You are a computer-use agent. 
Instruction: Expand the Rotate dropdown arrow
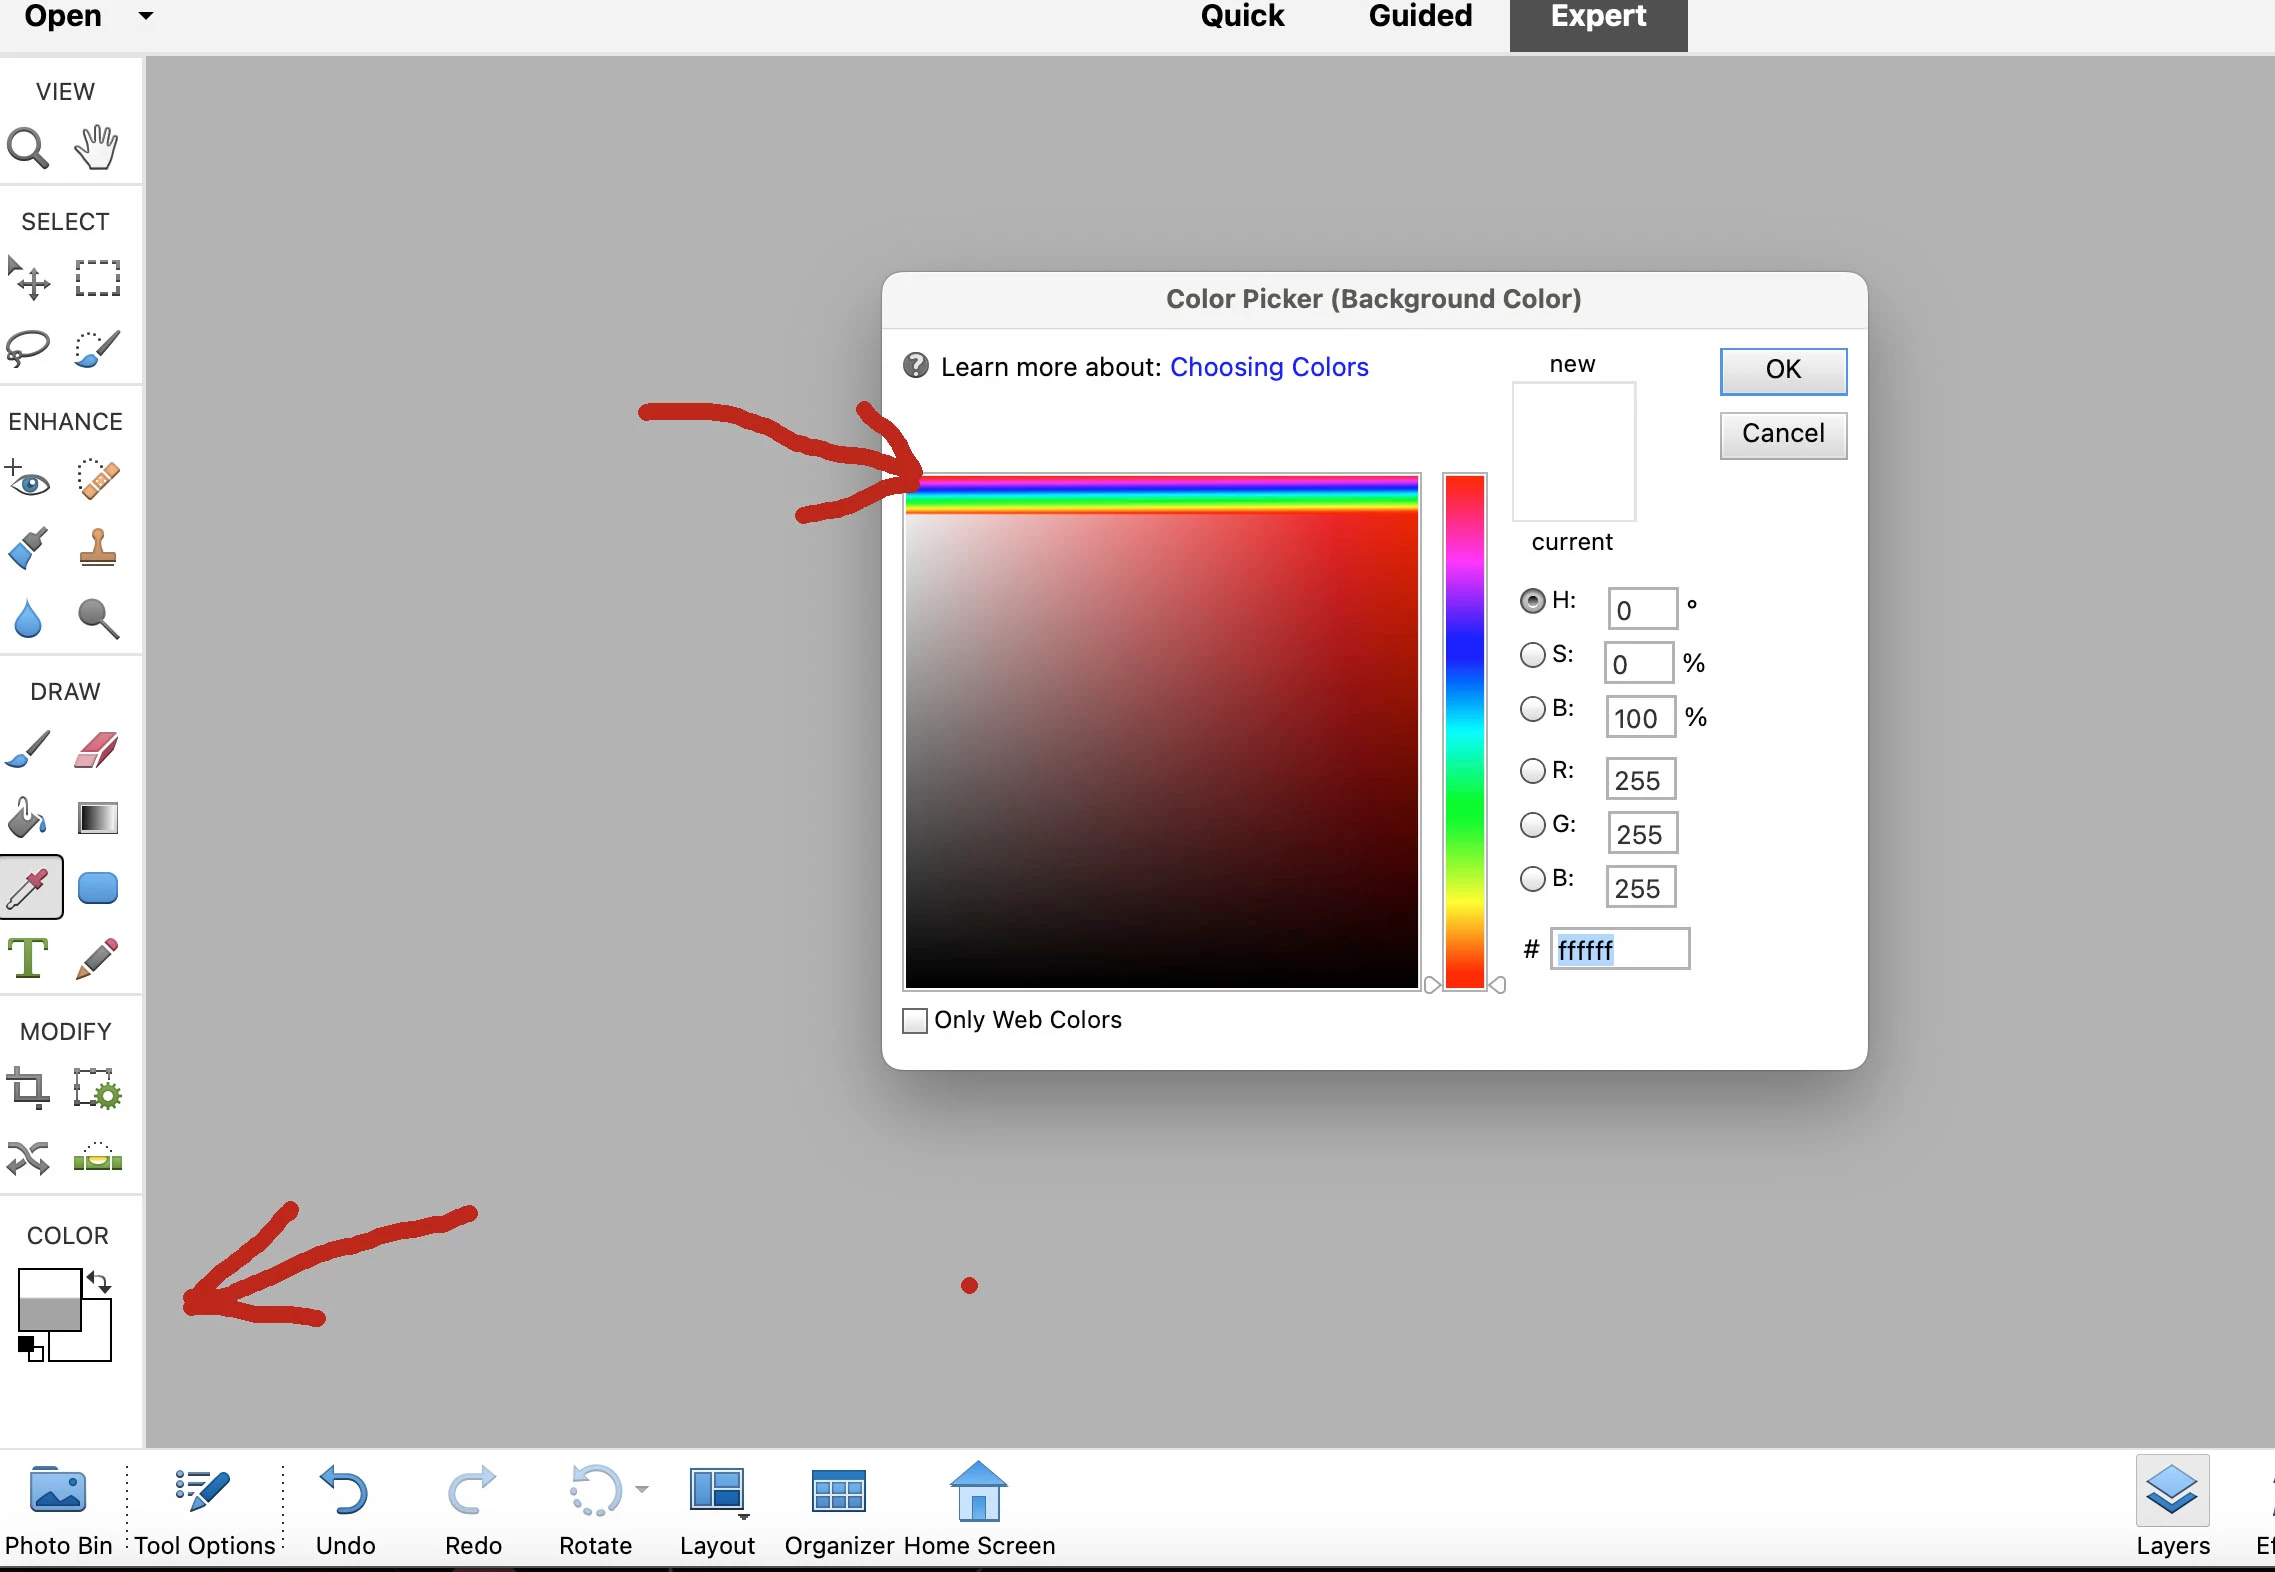pyautogui.click(x=642, y=1489)
